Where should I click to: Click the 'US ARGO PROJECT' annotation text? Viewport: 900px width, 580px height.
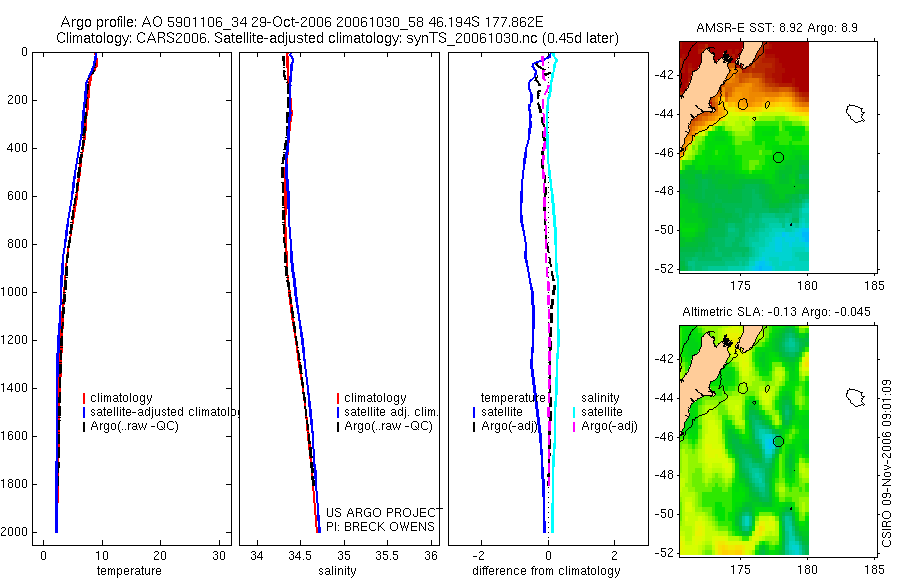(383, 513)
